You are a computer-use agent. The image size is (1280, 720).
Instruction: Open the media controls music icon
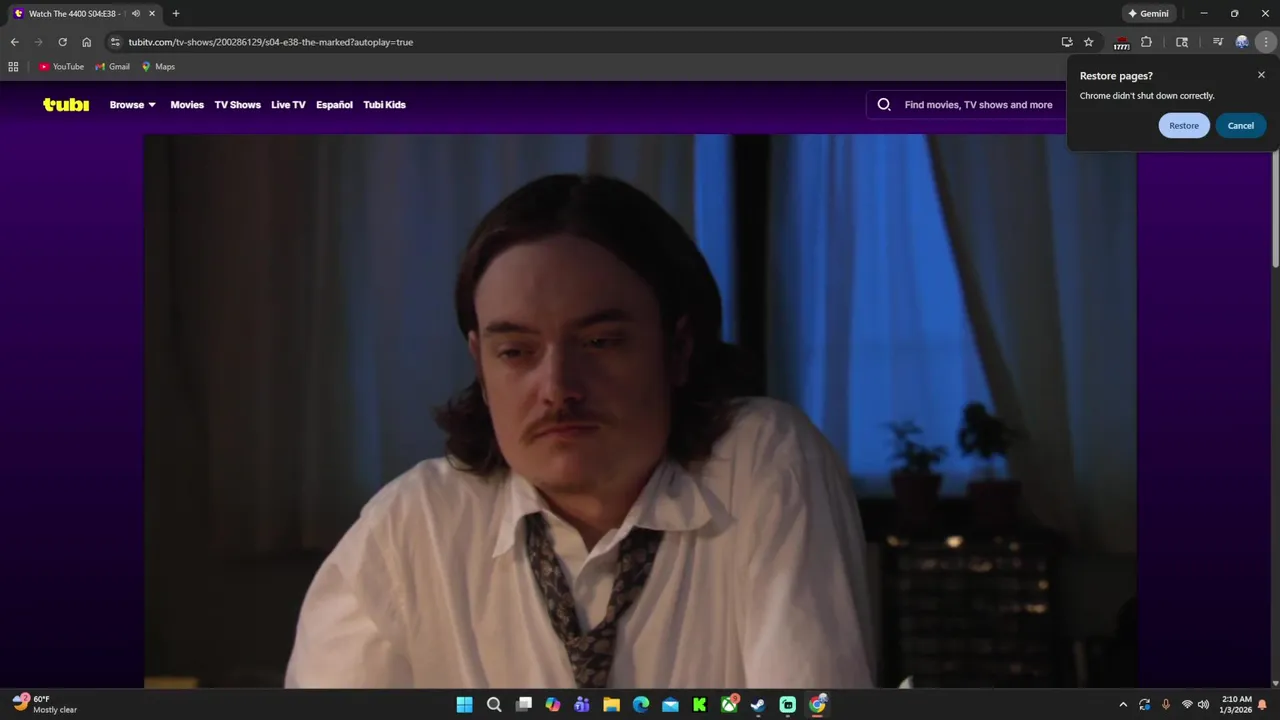(1217, 42)
